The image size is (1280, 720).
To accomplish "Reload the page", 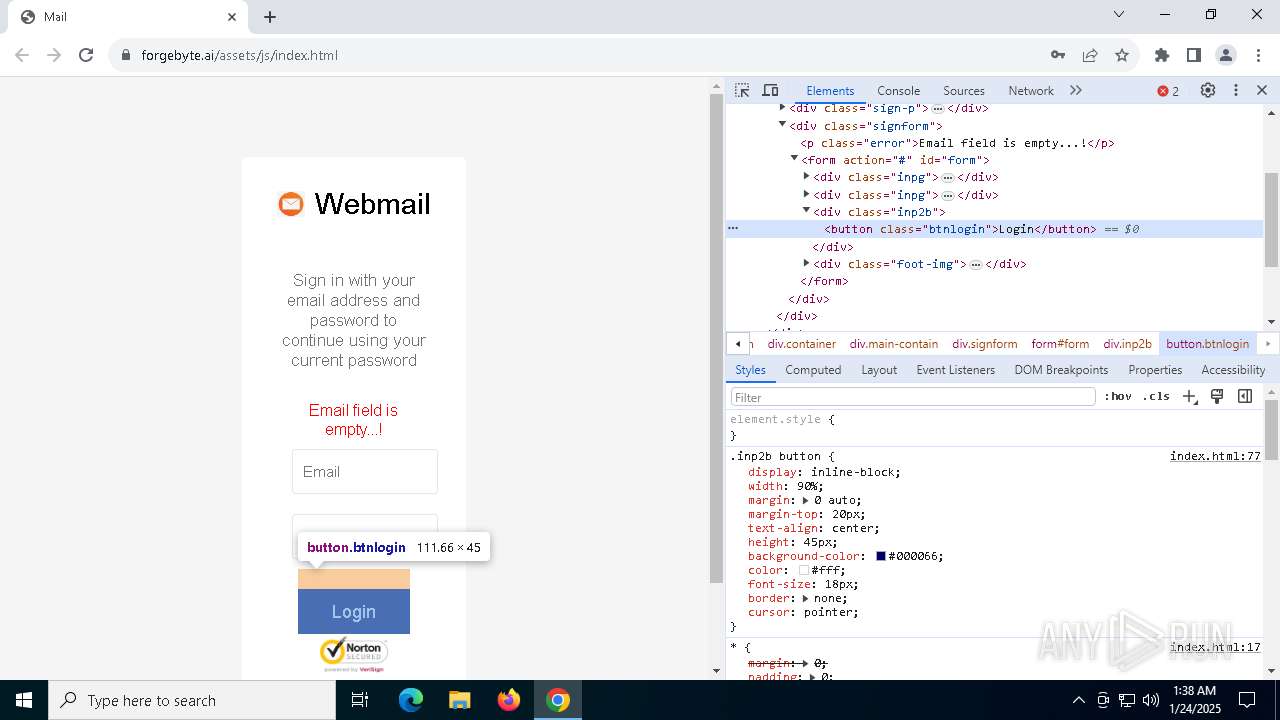I will click(x=86, y=55).
